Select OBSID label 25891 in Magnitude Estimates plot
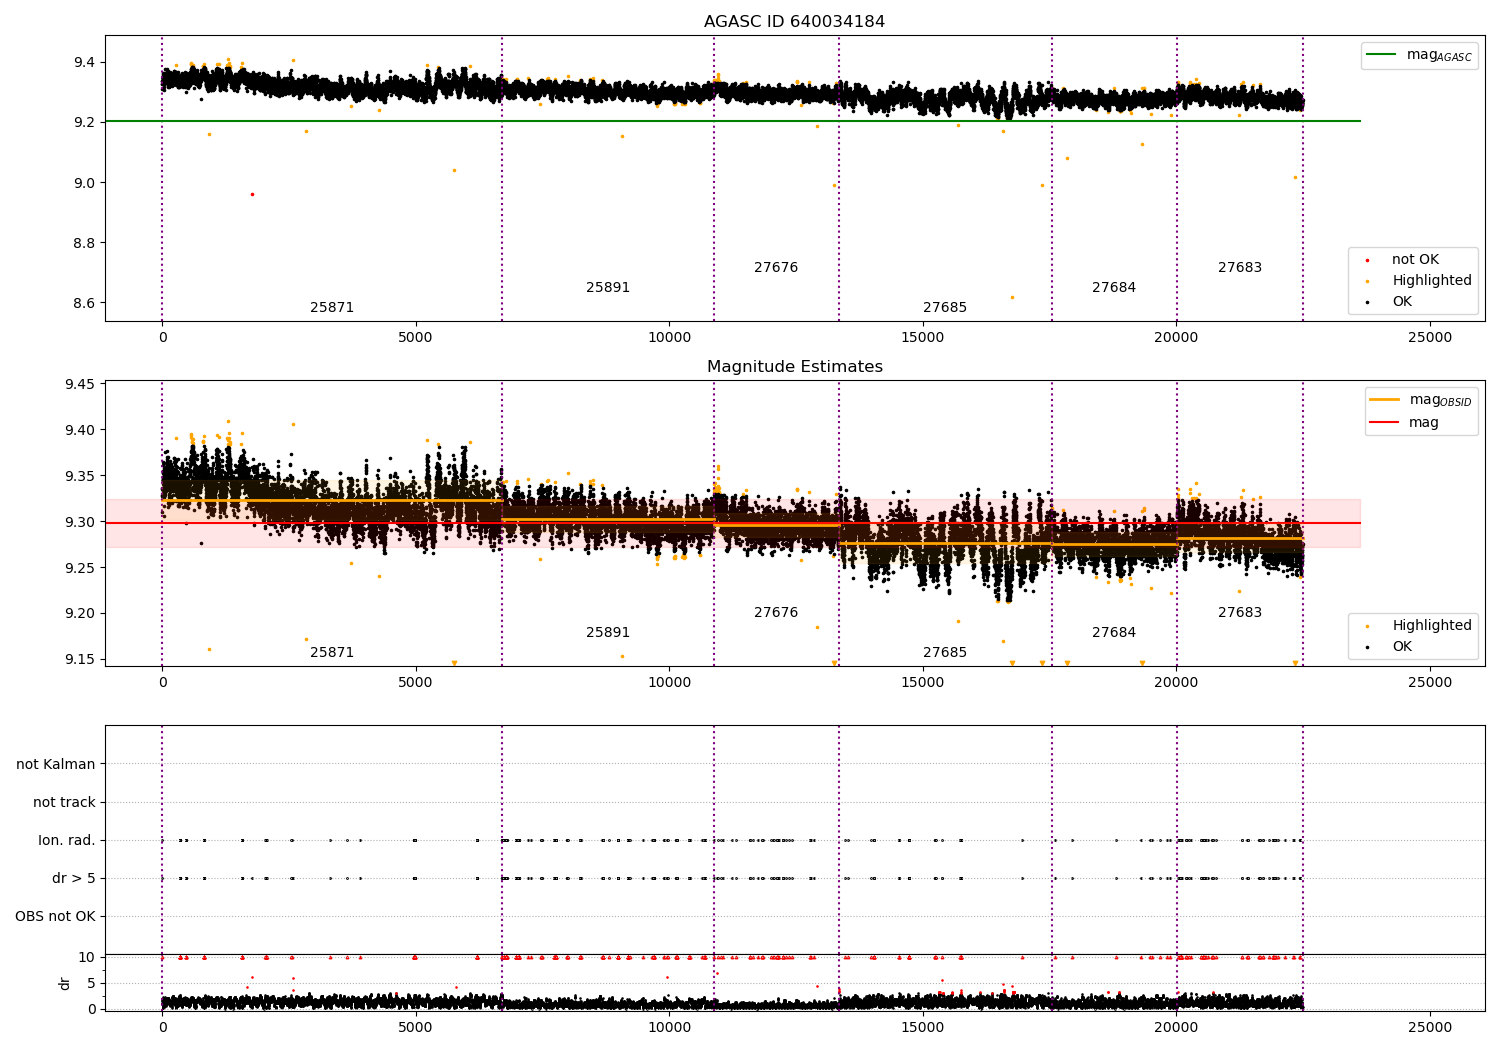This screenshot has width=1500, height=1050. tap(608, 633)
